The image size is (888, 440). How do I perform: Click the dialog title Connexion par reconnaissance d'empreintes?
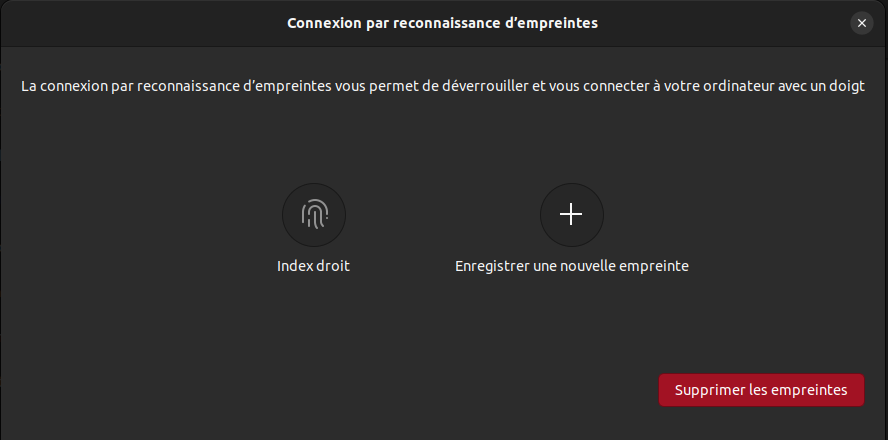pyautogui.click(x=442, y=23)
